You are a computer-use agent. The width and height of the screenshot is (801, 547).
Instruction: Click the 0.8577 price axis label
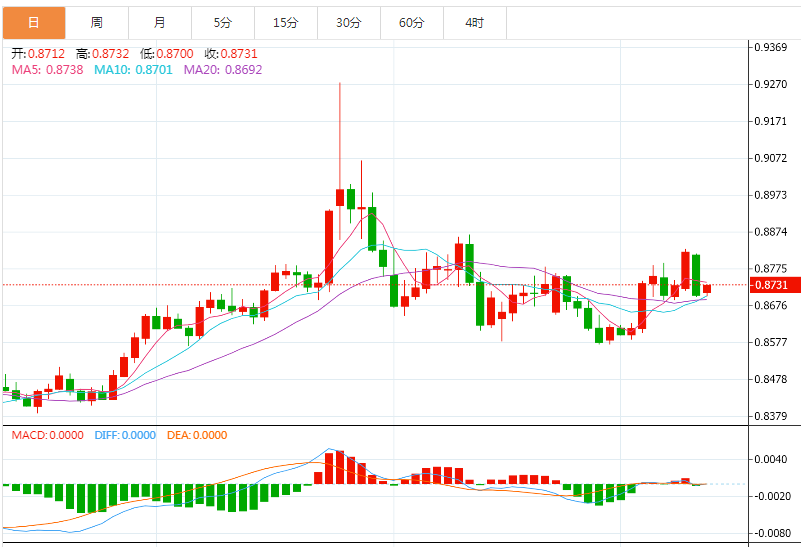coord(771,342)
